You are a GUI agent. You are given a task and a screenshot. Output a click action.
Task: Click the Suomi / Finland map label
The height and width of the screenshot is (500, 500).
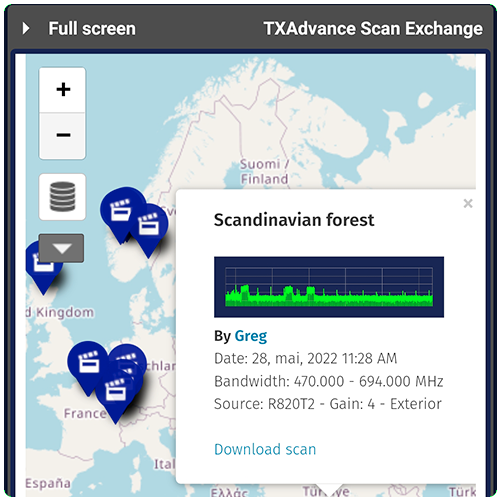tap(264, 172)
